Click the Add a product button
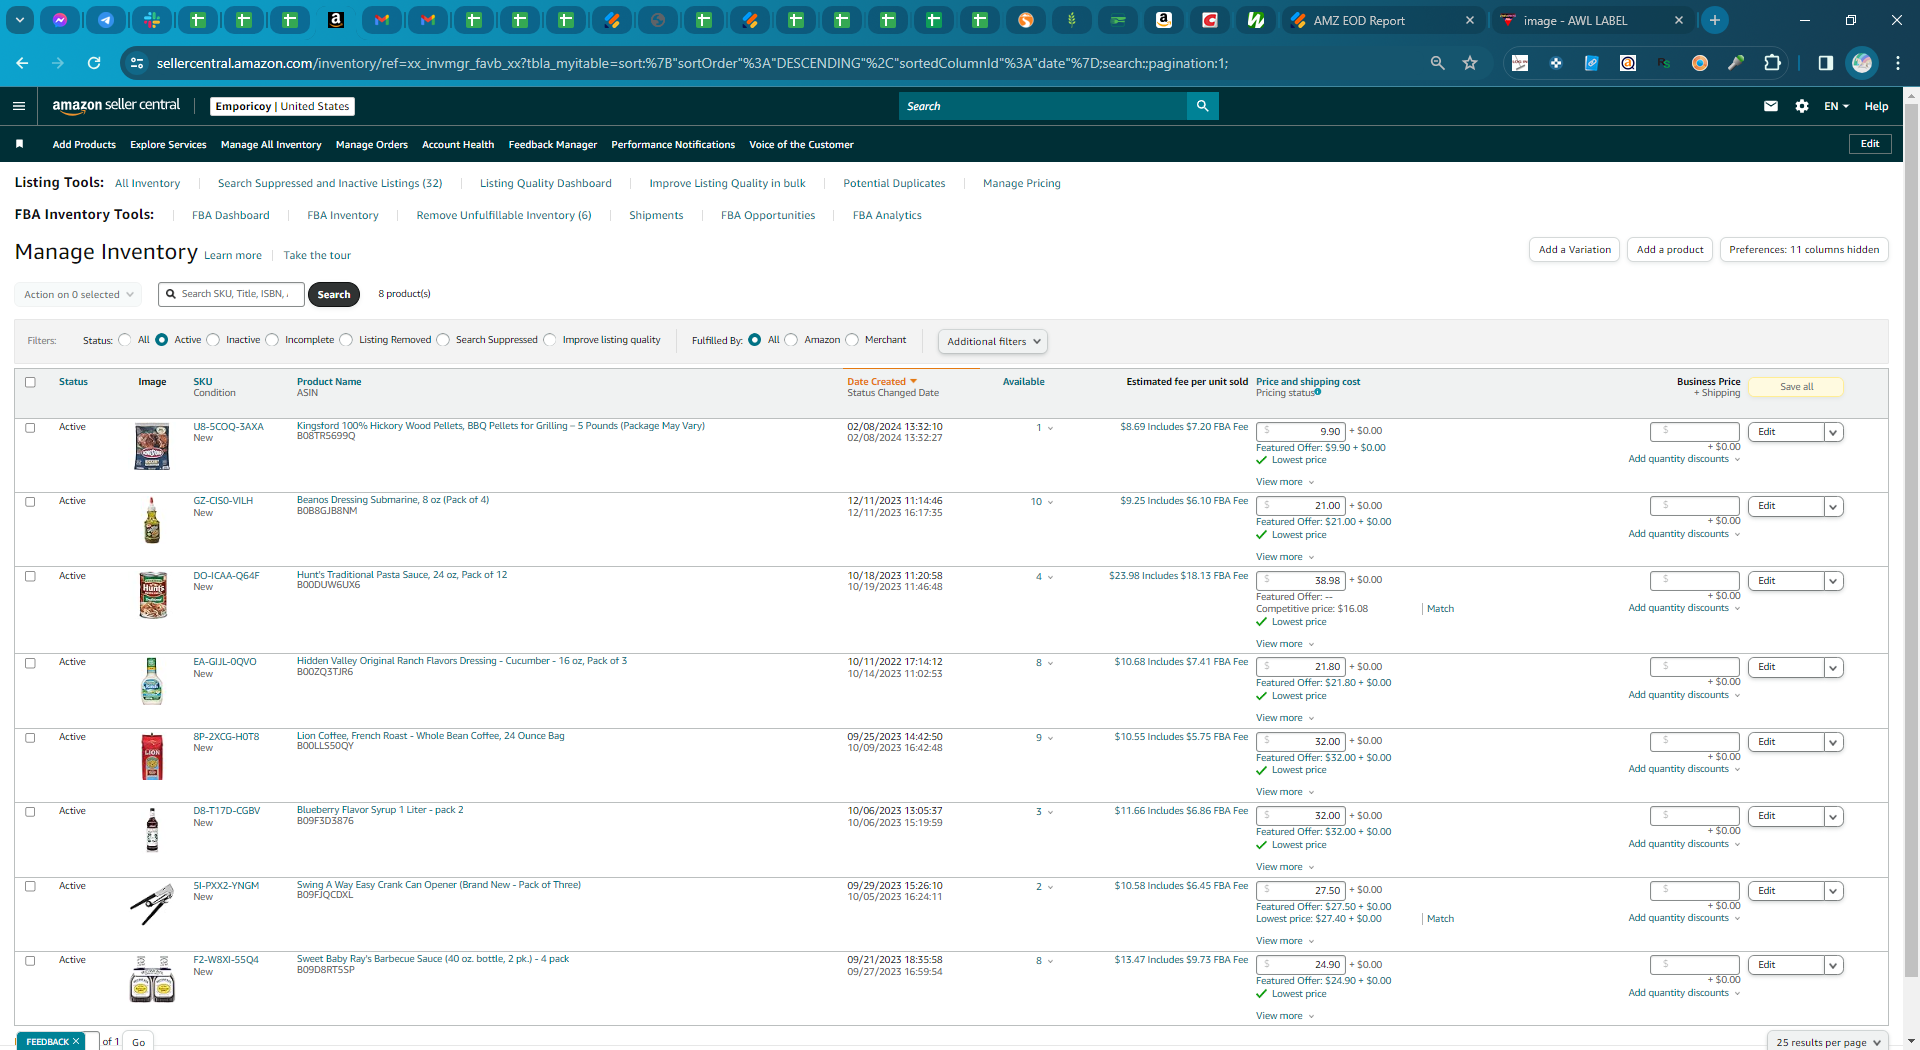This screenshot has width=1920, height=1050. point(1670,250)
